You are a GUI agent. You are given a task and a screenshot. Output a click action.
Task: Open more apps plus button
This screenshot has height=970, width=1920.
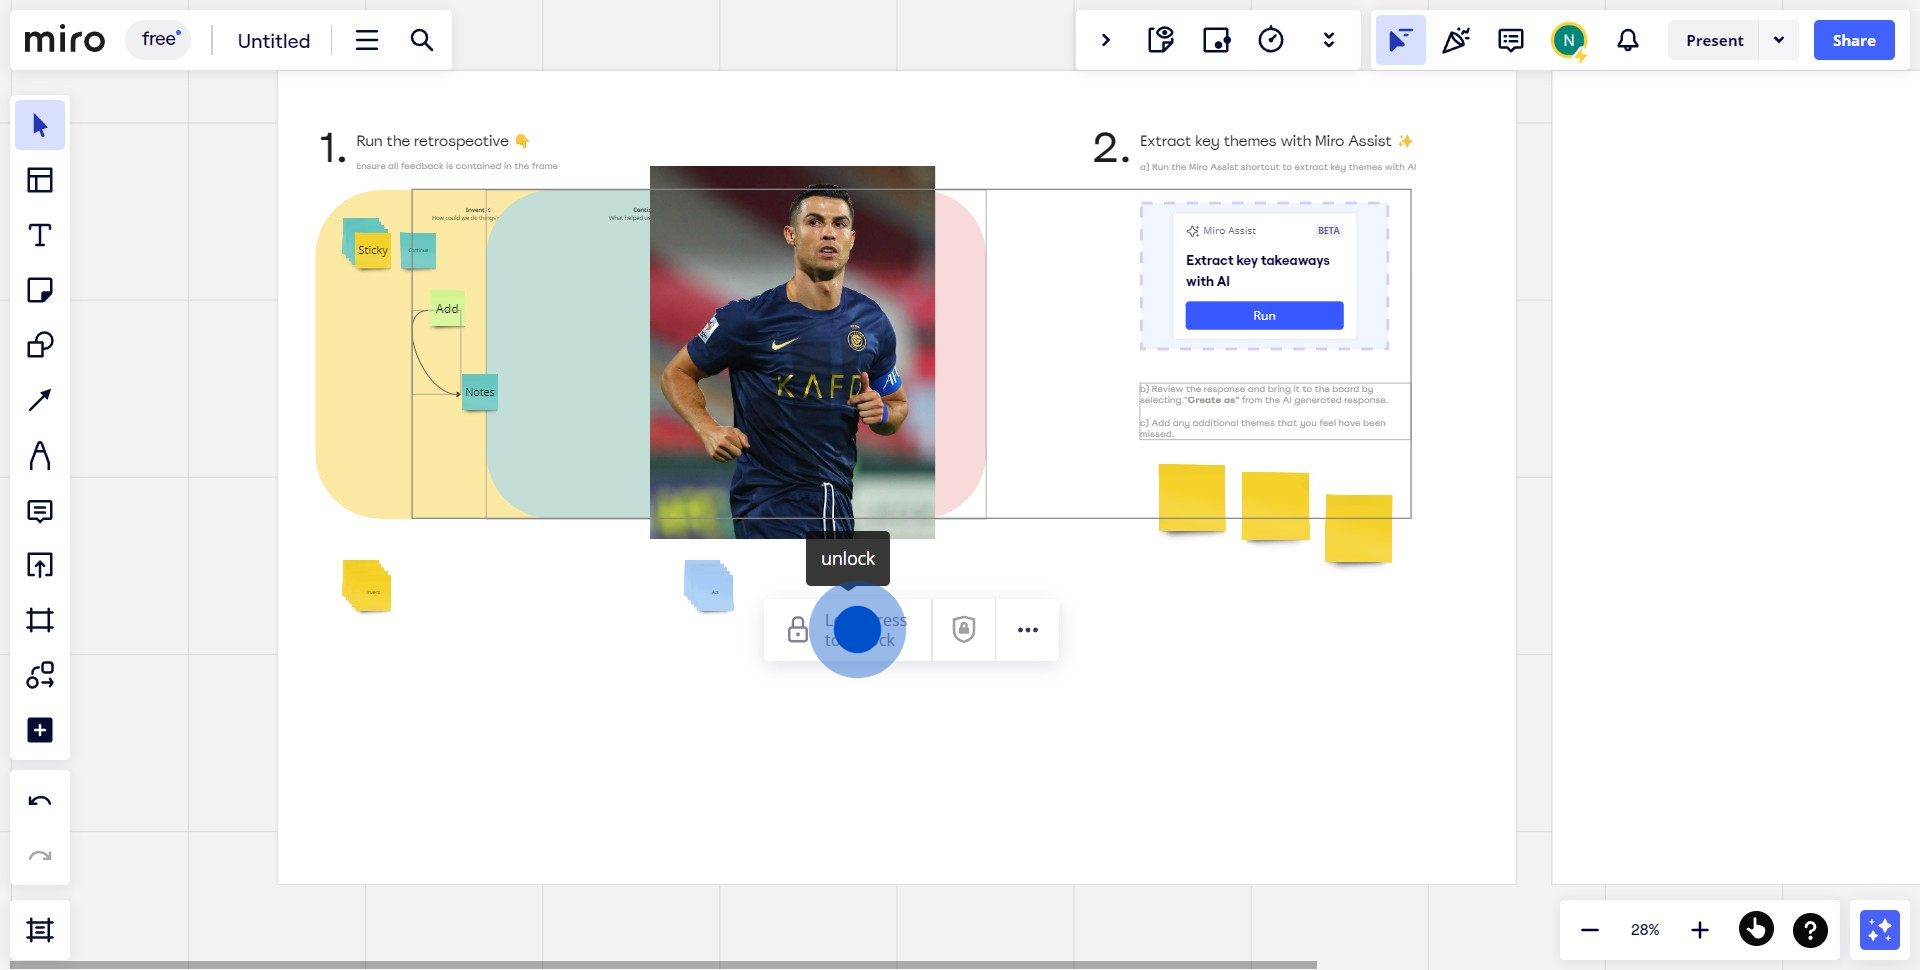tap(40, 730)
